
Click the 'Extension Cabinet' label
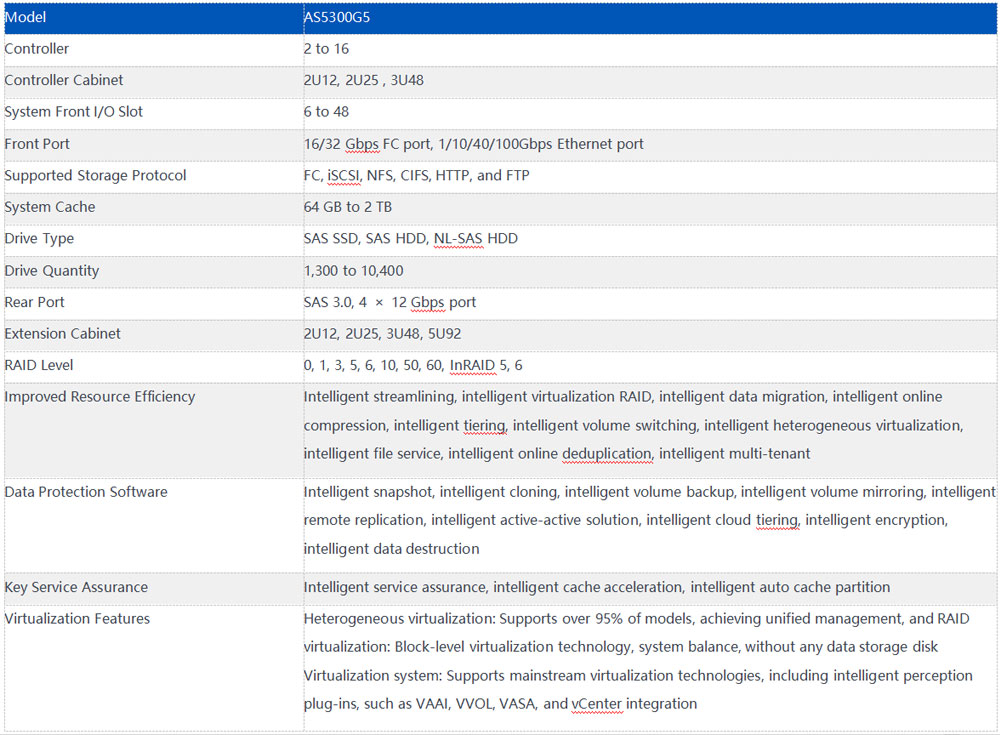coord(62,334)
